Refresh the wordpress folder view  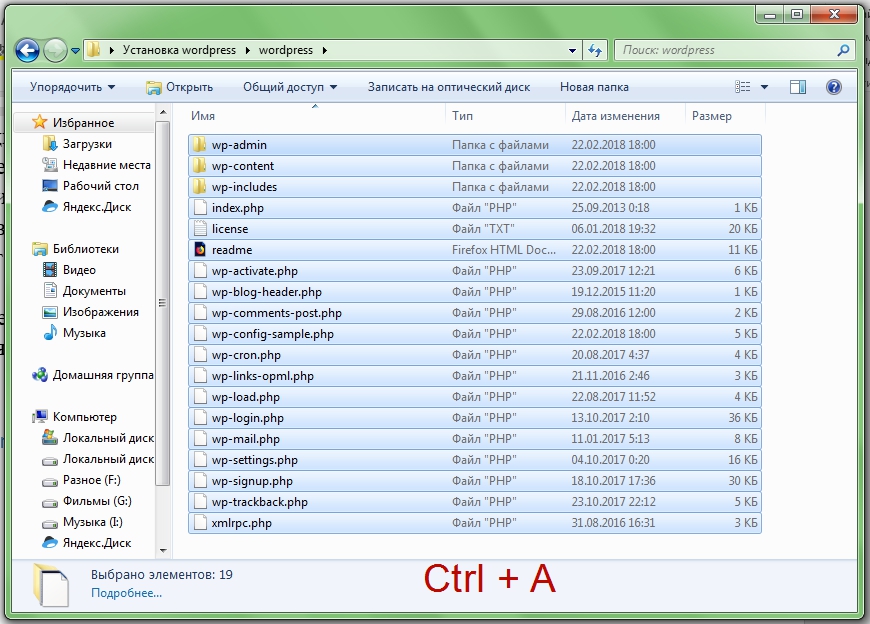click(595, 50)
